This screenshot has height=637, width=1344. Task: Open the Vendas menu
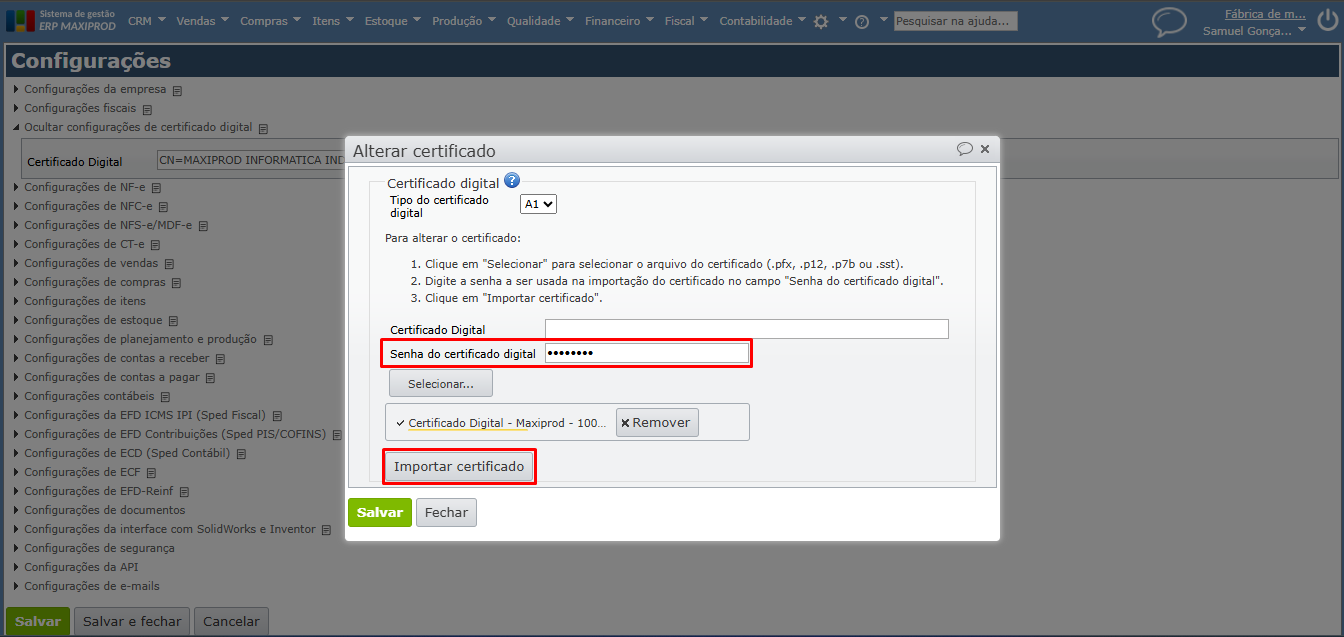click(x=202, y=21)
